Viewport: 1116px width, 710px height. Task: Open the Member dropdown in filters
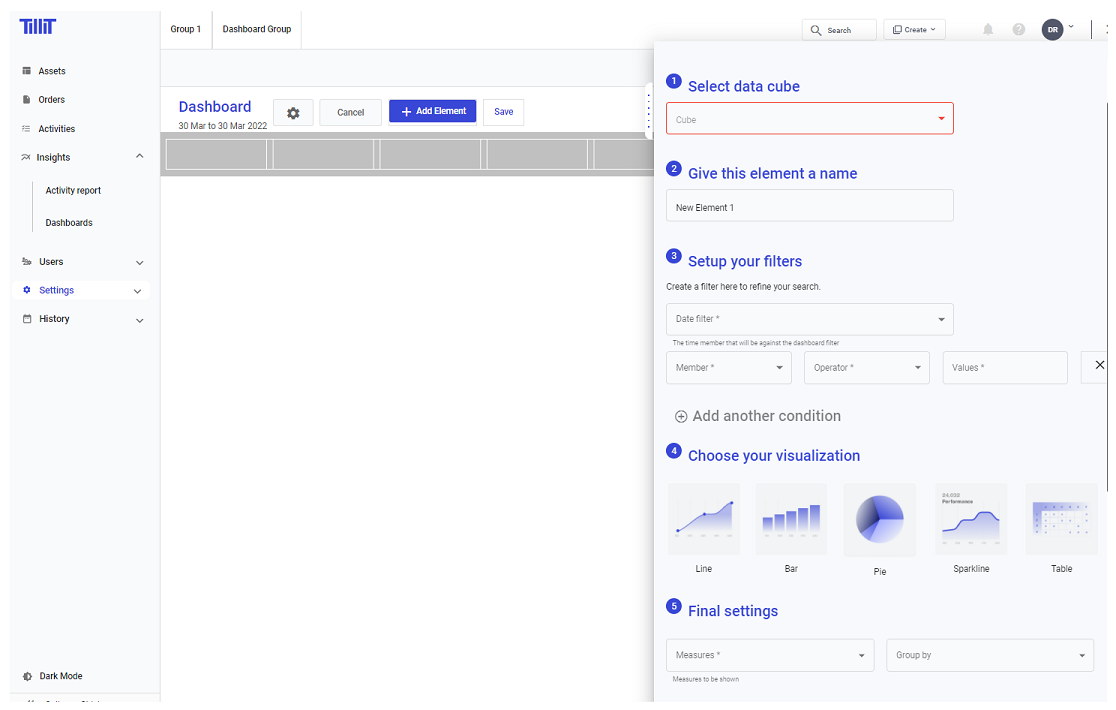click(x=729, y=367)
